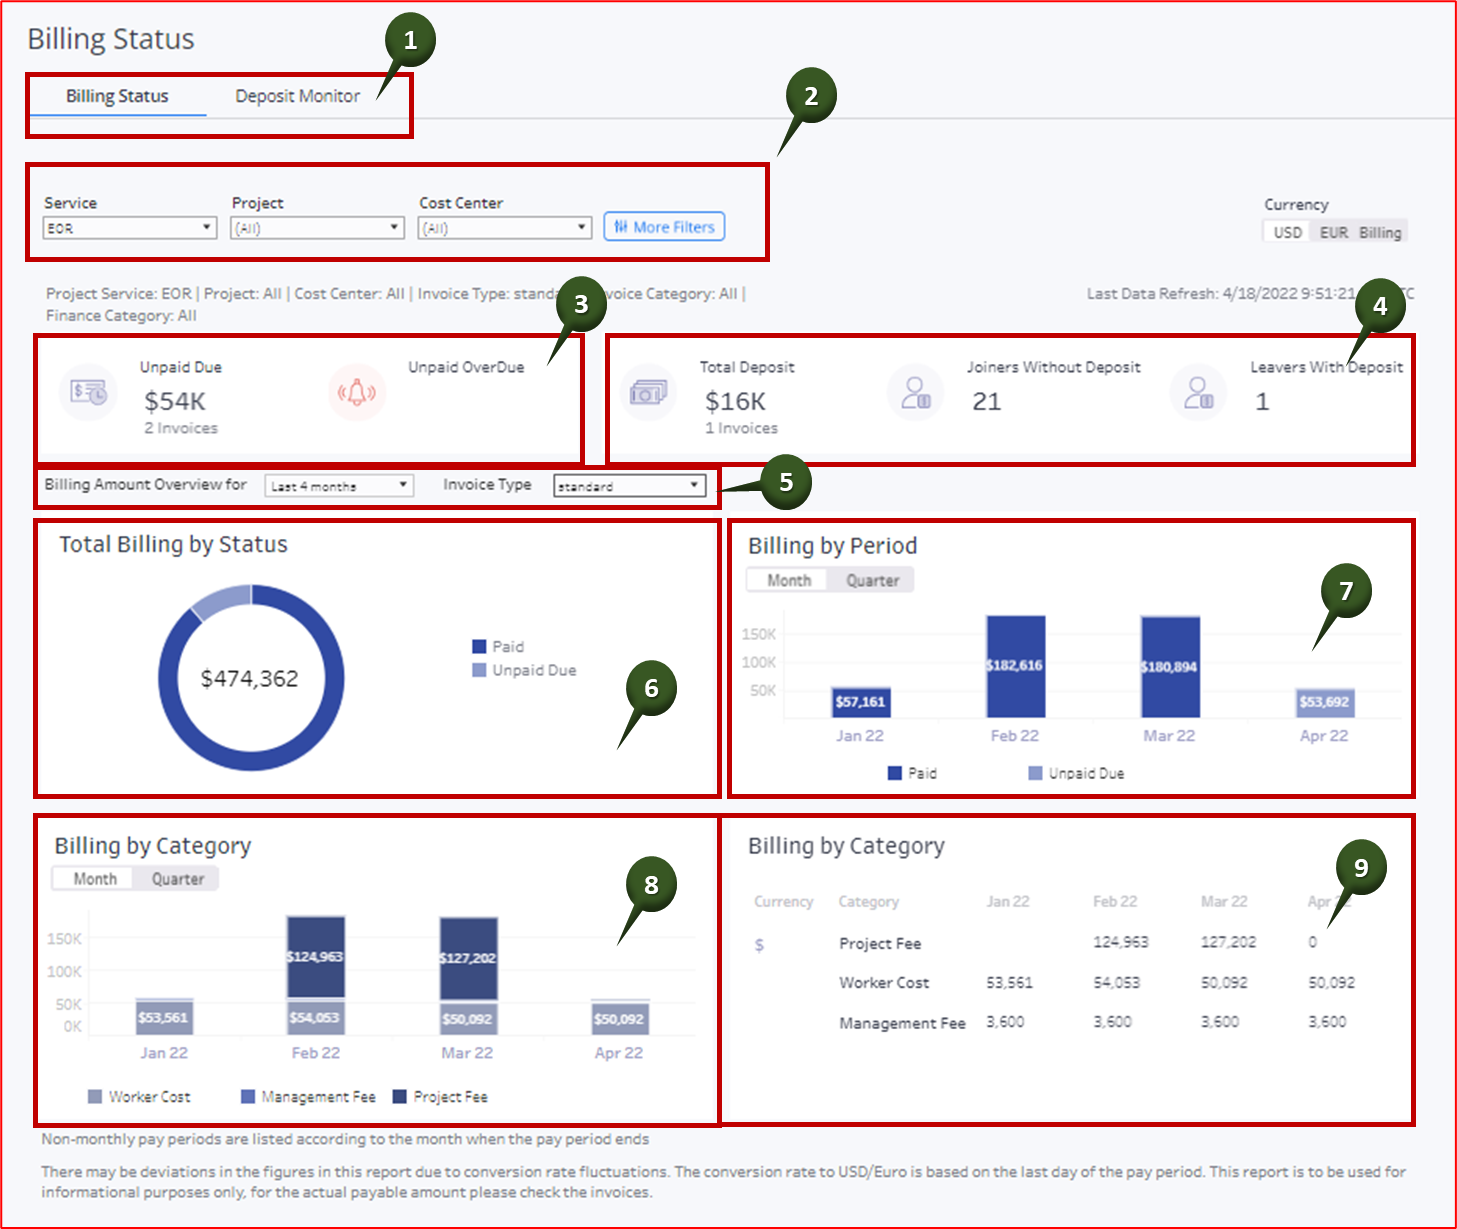The height and width of the screenshot is (1229, 1457).
Task: Click the Total Deposit cash icon
Action: 647,392
